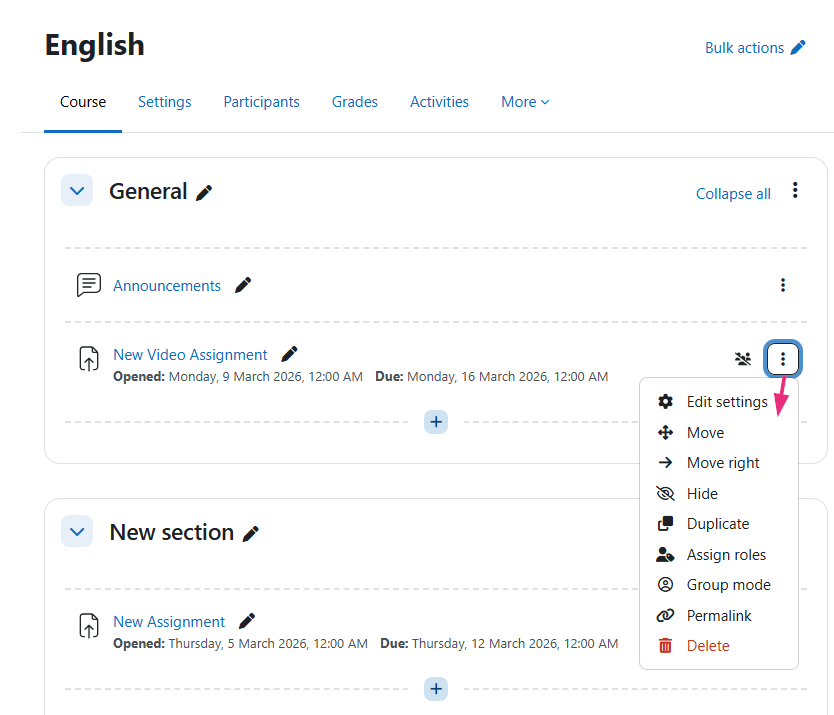
Task: Open the Announcements three-dot actions menu
Action: click(782, 285)
